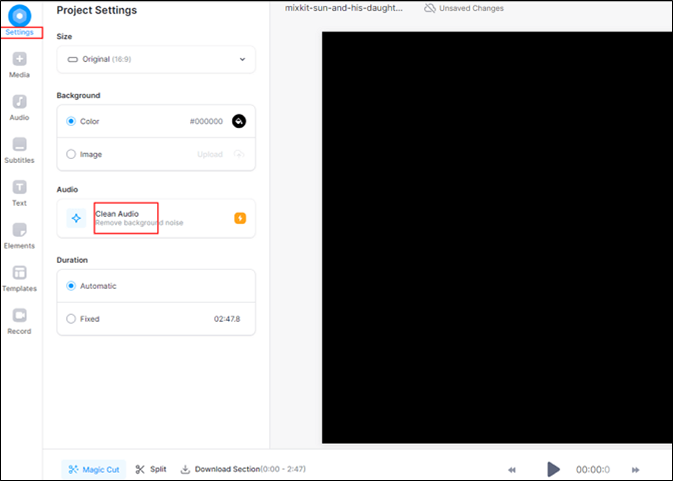Click the Settings label under top icon

tap(19, 32)
